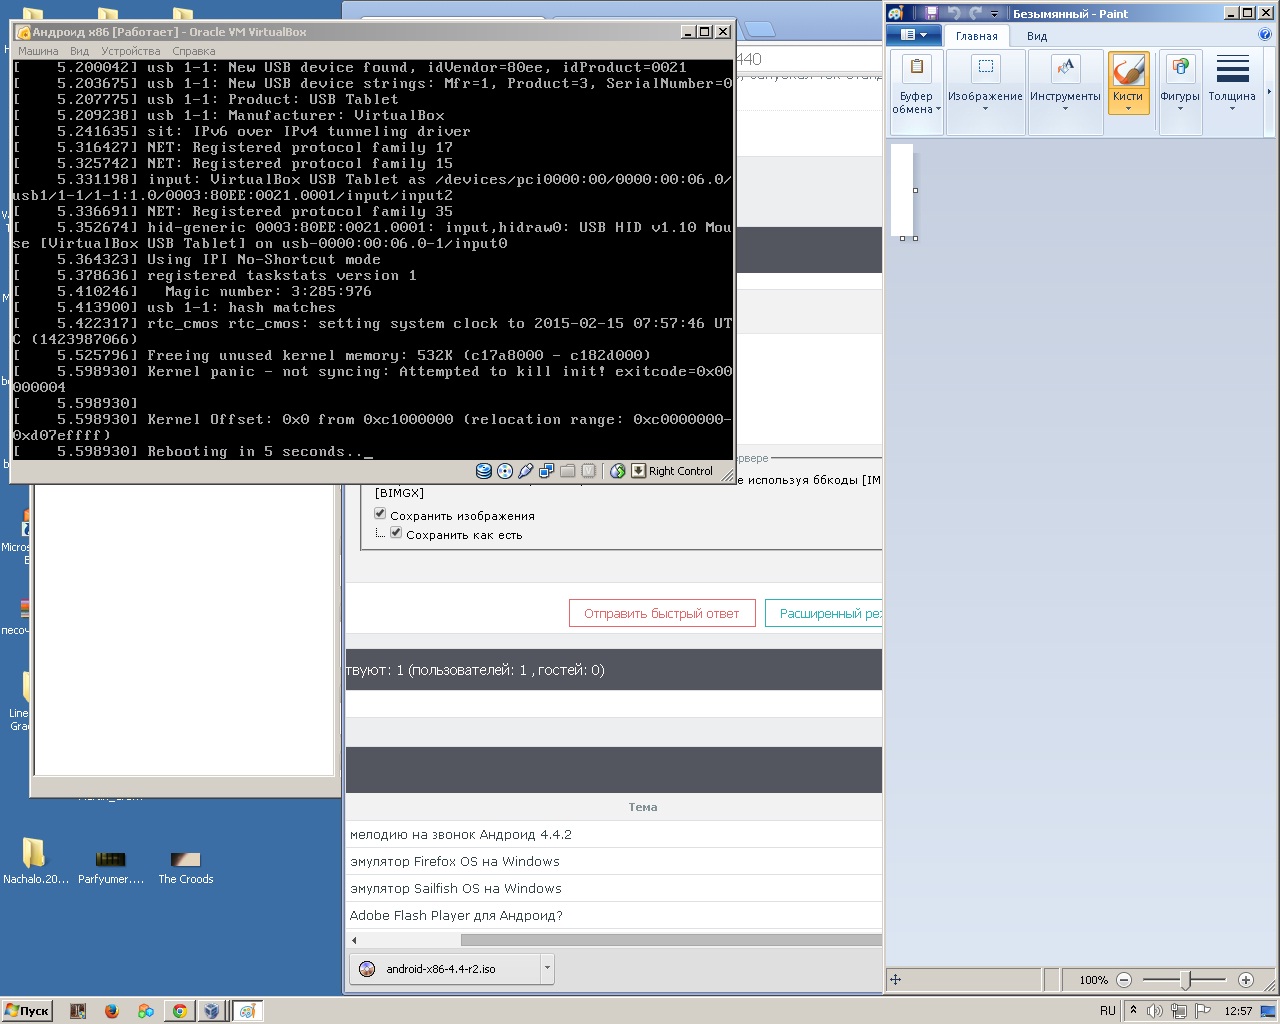The height and width of the screenshot is (1024, 1280).
Task: Click the Save icon in Paint title bar
Action: pos(931,13)
